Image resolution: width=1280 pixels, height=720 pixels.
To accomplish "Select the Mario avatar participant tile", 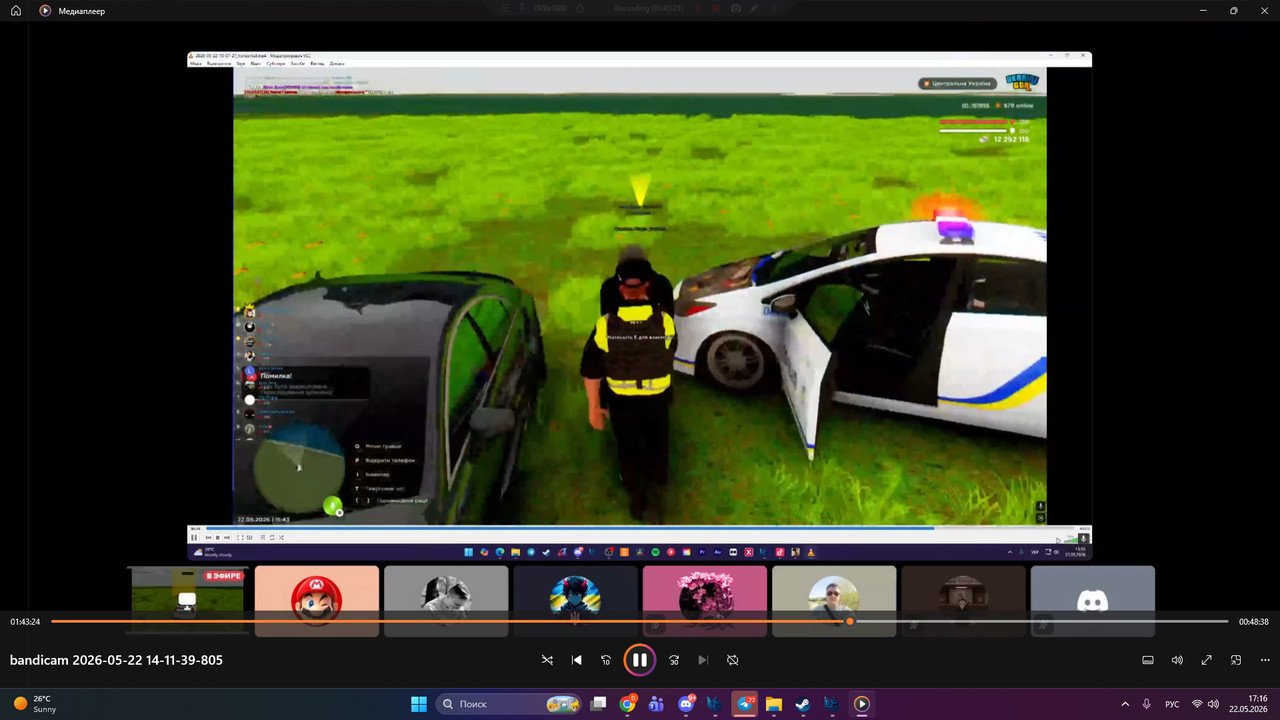I will point(317,601).
